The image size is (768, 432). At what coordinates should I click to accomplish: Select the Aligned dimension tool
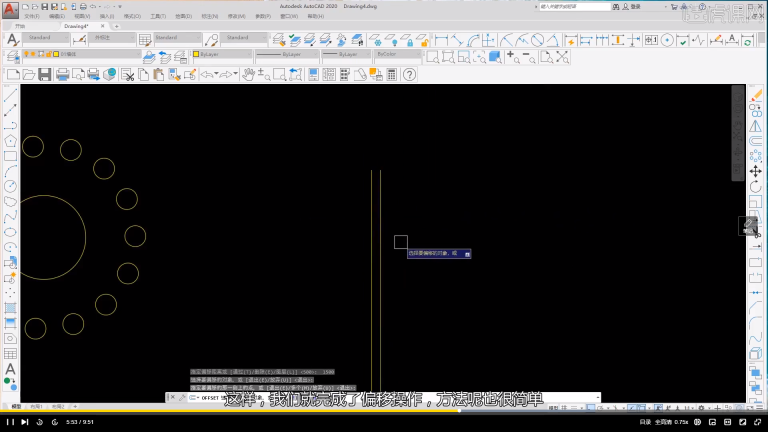pyautogui.click(x=457, y=40)
